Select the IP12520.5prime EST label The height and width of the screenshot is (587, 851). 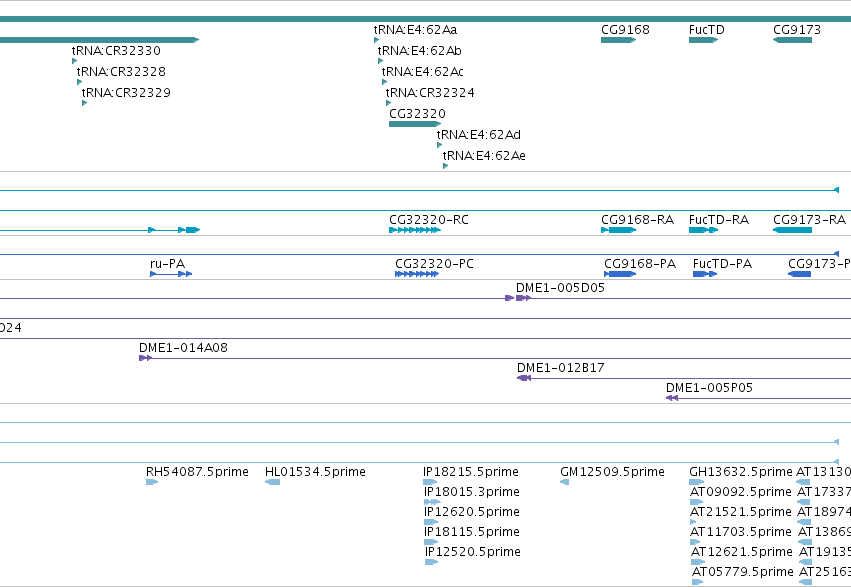click(473, 552)
